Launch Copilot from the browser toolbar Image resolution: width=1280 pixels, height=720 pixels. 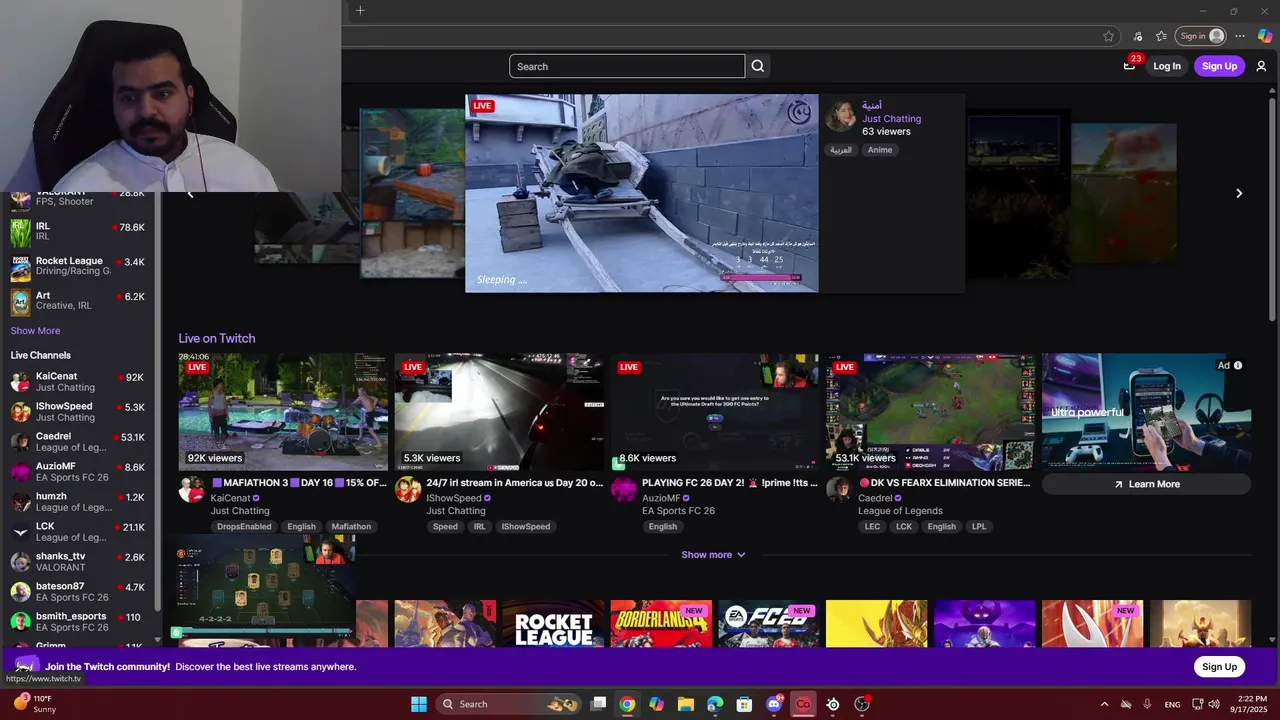pyautogui.click(x=1265, y=36)
